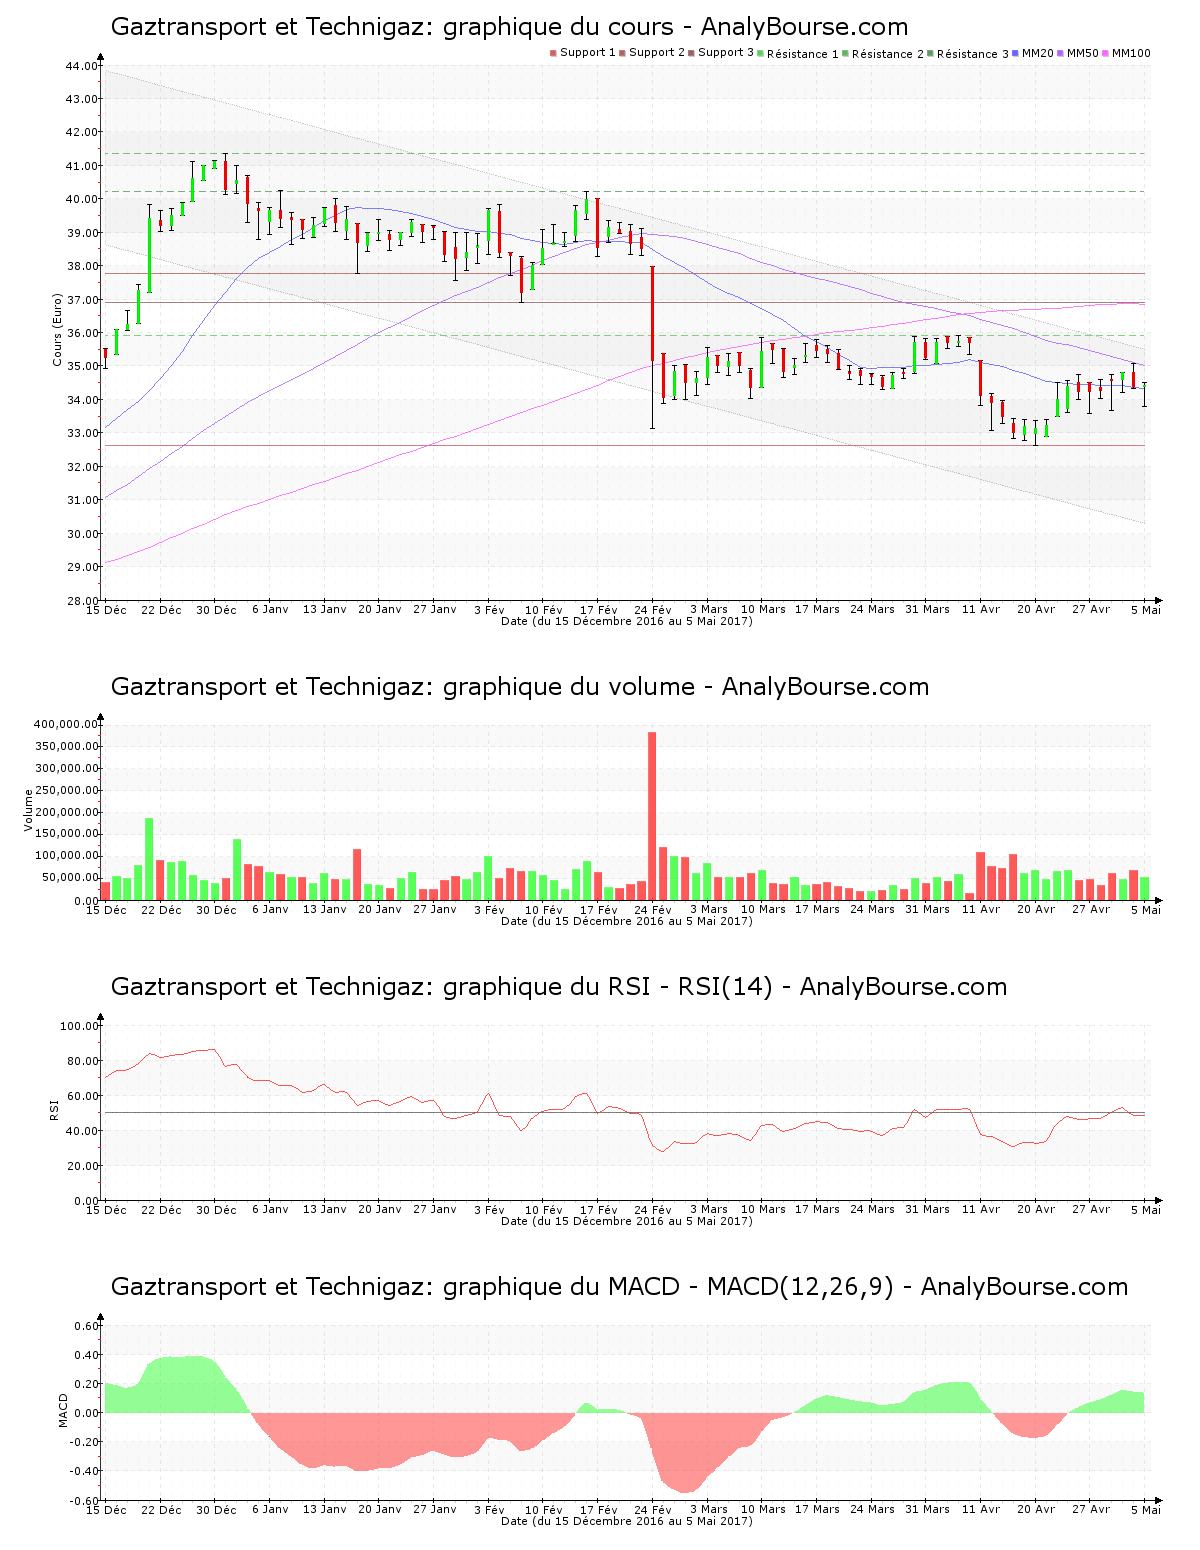Screen dimensions: 1200x1550
Task: Select the MACD(12,26,9) chart title
Action: [618, 1287]
